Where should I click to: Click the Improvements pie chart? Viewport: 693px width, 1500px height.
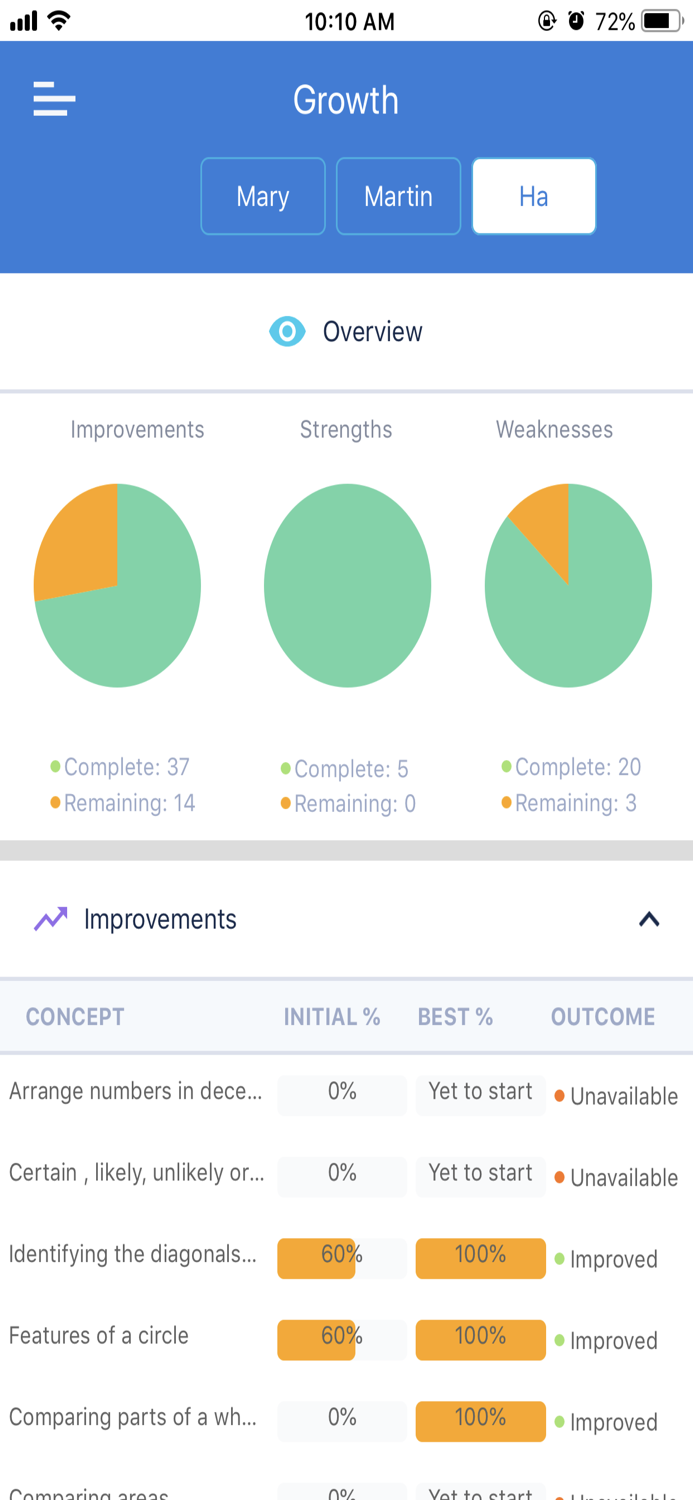pyautogui.click(x=118, y=586)
